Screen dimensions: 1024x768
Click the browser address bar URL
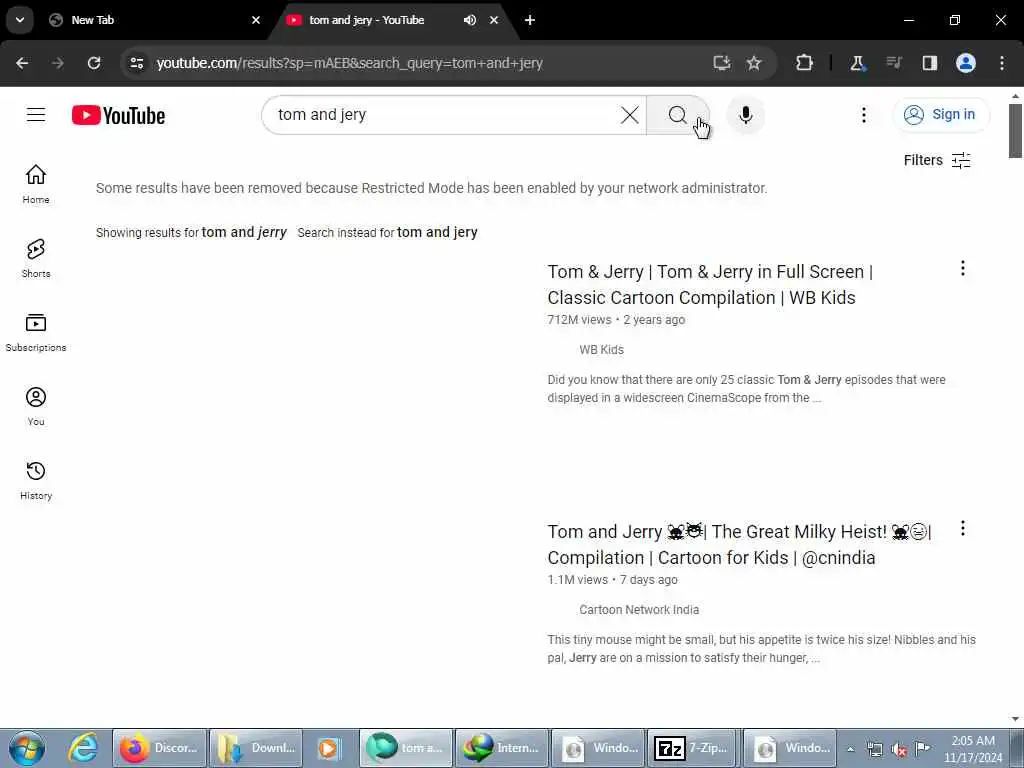349,63
